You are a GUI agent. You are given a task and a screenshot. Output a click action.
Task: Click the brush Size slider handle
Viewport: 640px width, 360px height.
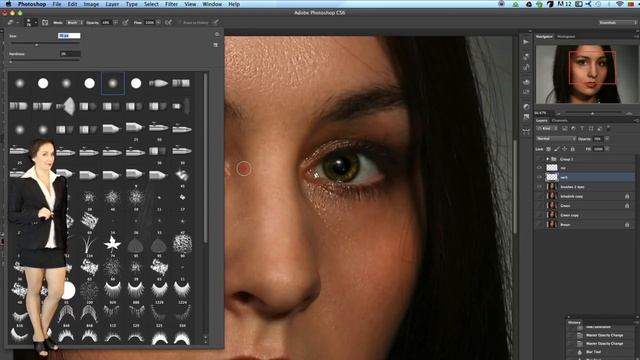[36, 44]
